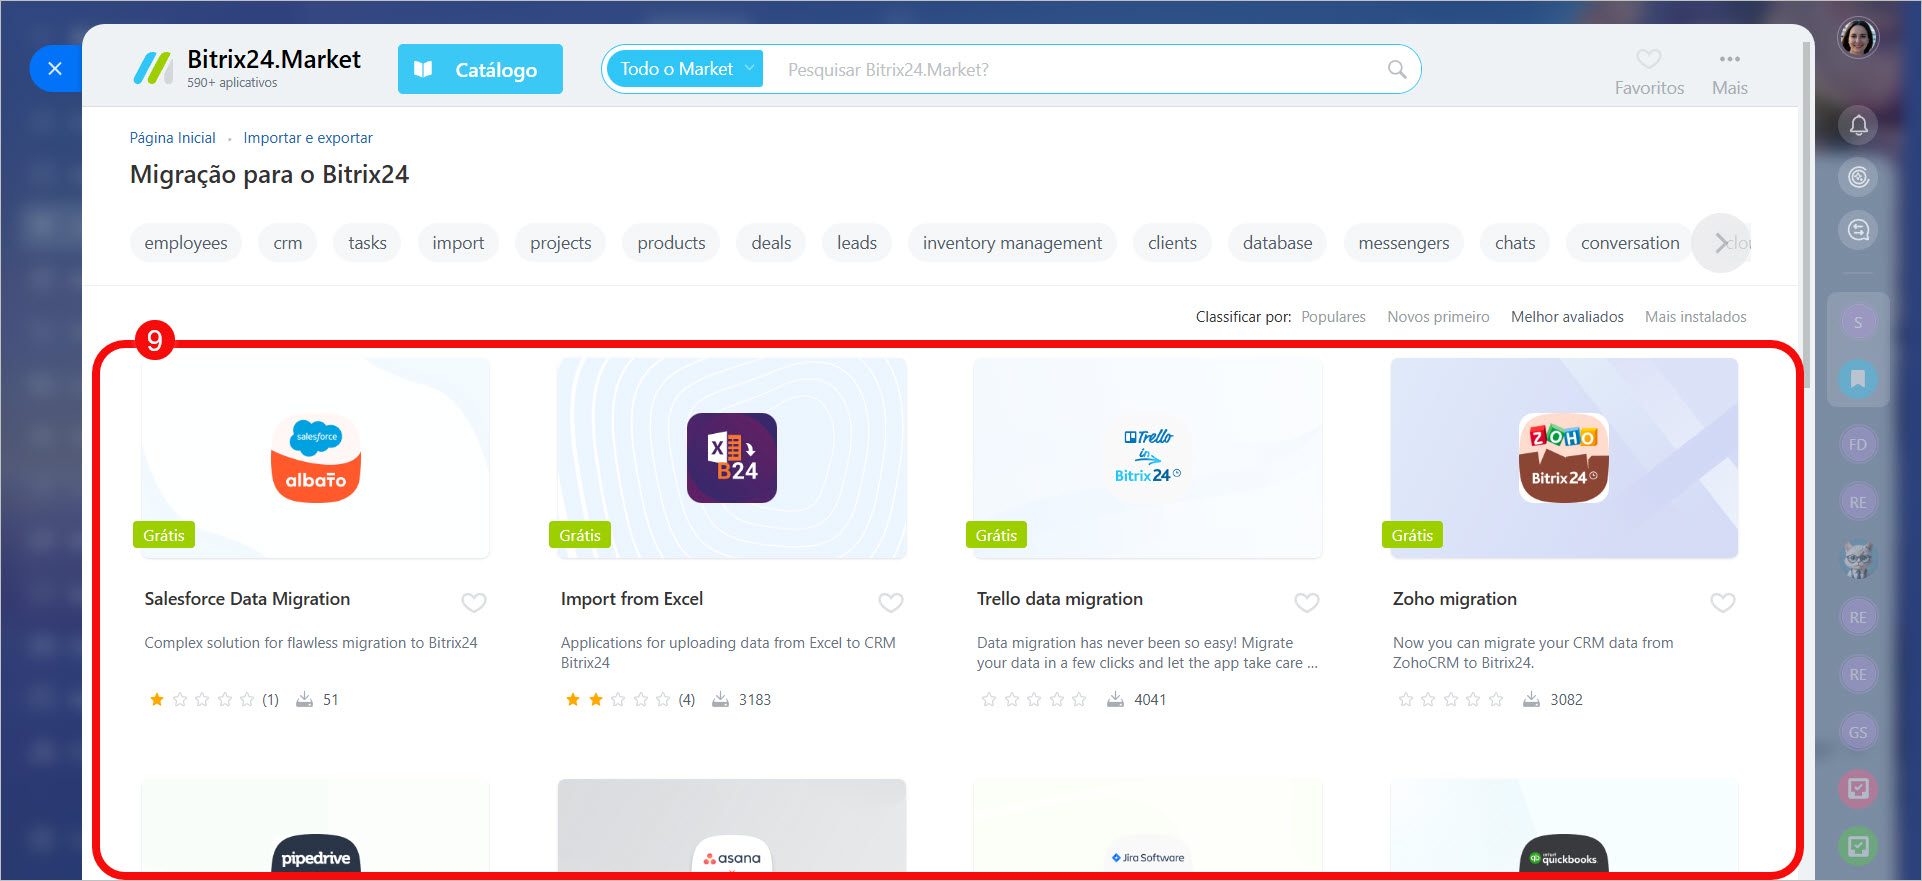This screenshot has height=881, width=1922.
Task: Filter by conversation tag
Action: pos(1630,243)
